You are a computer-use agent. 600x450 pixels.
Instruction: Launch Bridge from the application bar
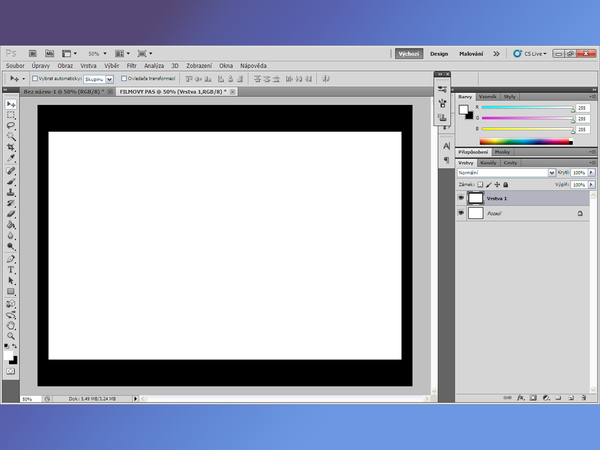coord(32,53)
